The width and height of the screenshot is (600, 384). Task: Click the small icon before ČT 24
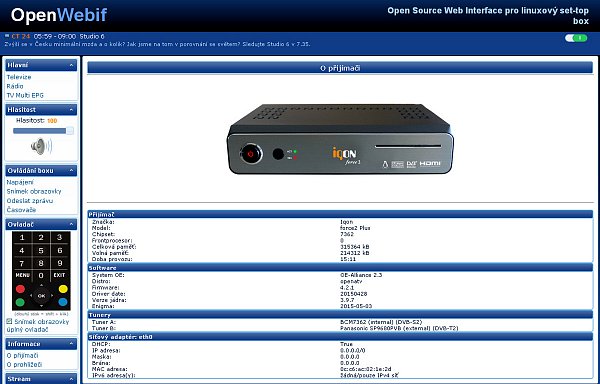pos(7,36)
